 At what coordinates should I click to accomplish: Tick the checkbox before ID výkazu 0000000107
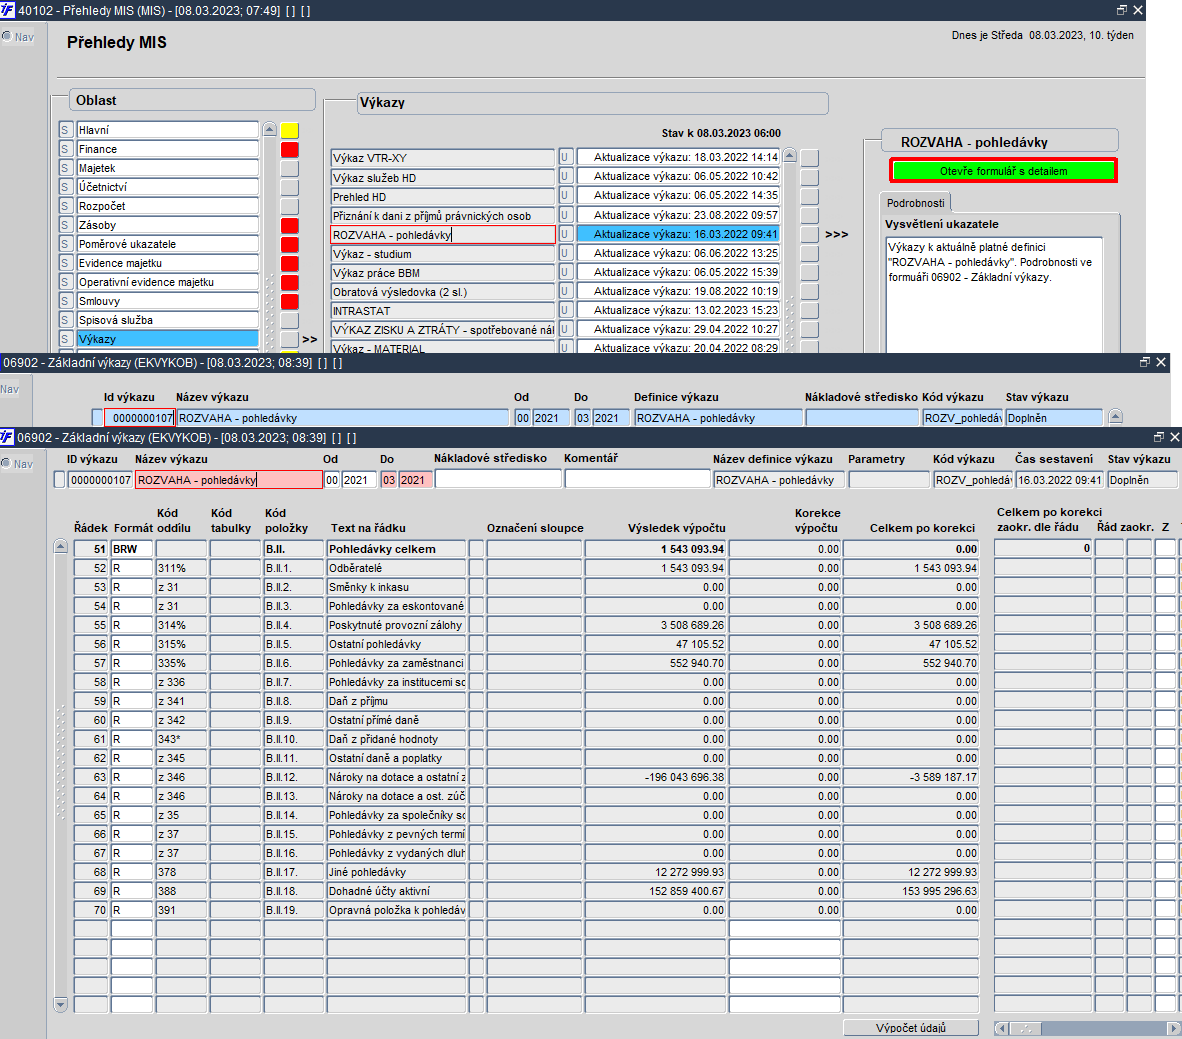pyautogui.click(x=60, y=480)
